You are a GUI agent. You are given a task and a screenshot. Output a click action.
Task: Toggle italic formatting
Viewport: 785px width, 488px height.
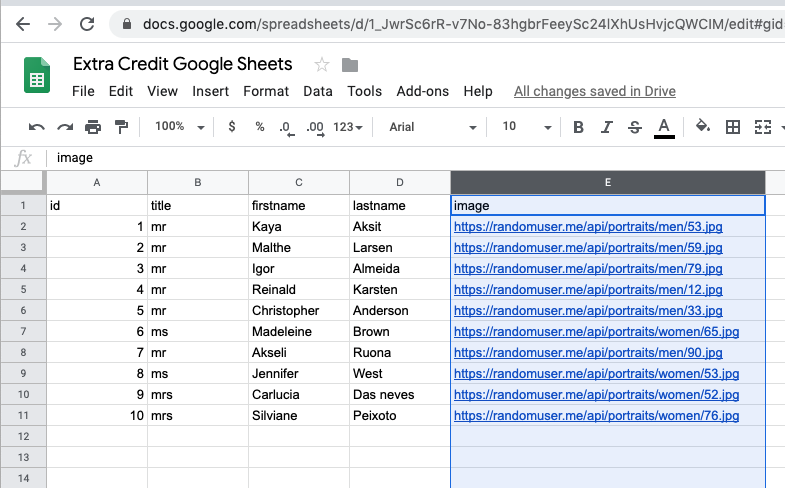(607, 127)
